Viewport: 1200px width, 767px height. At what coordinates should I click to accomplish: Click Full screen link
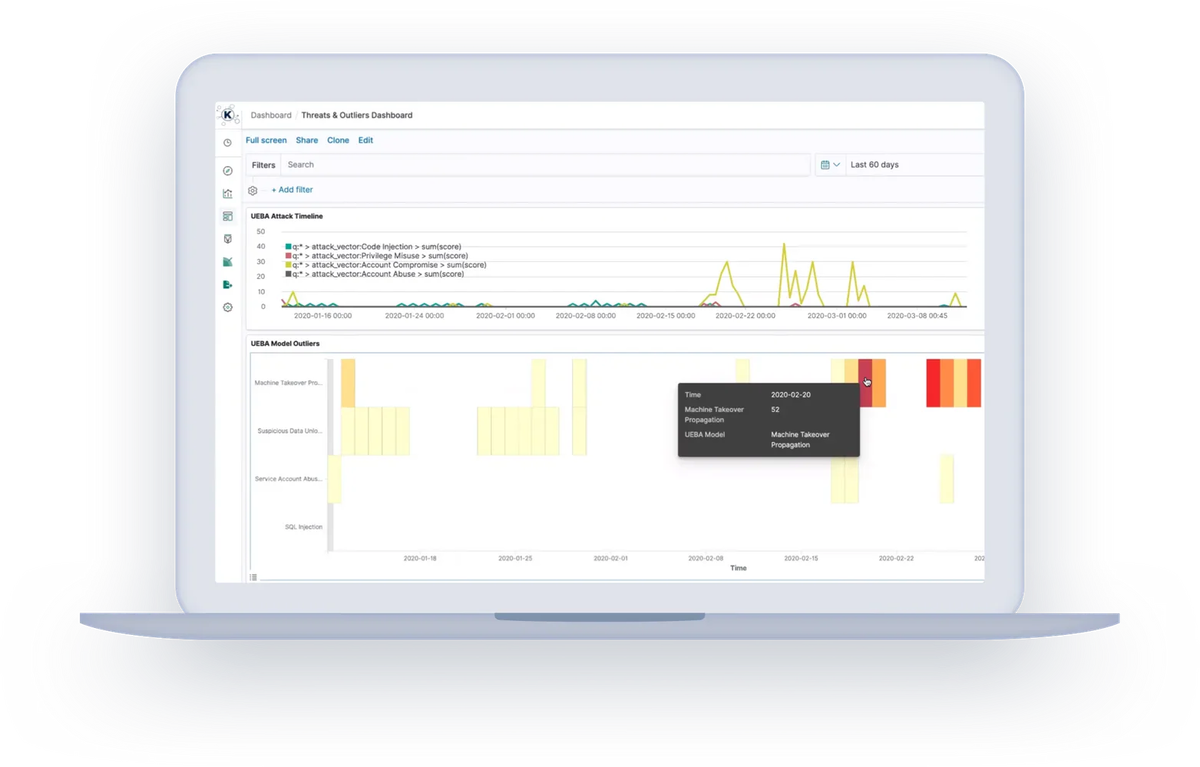pyautogui.click(x=266, y=141)
